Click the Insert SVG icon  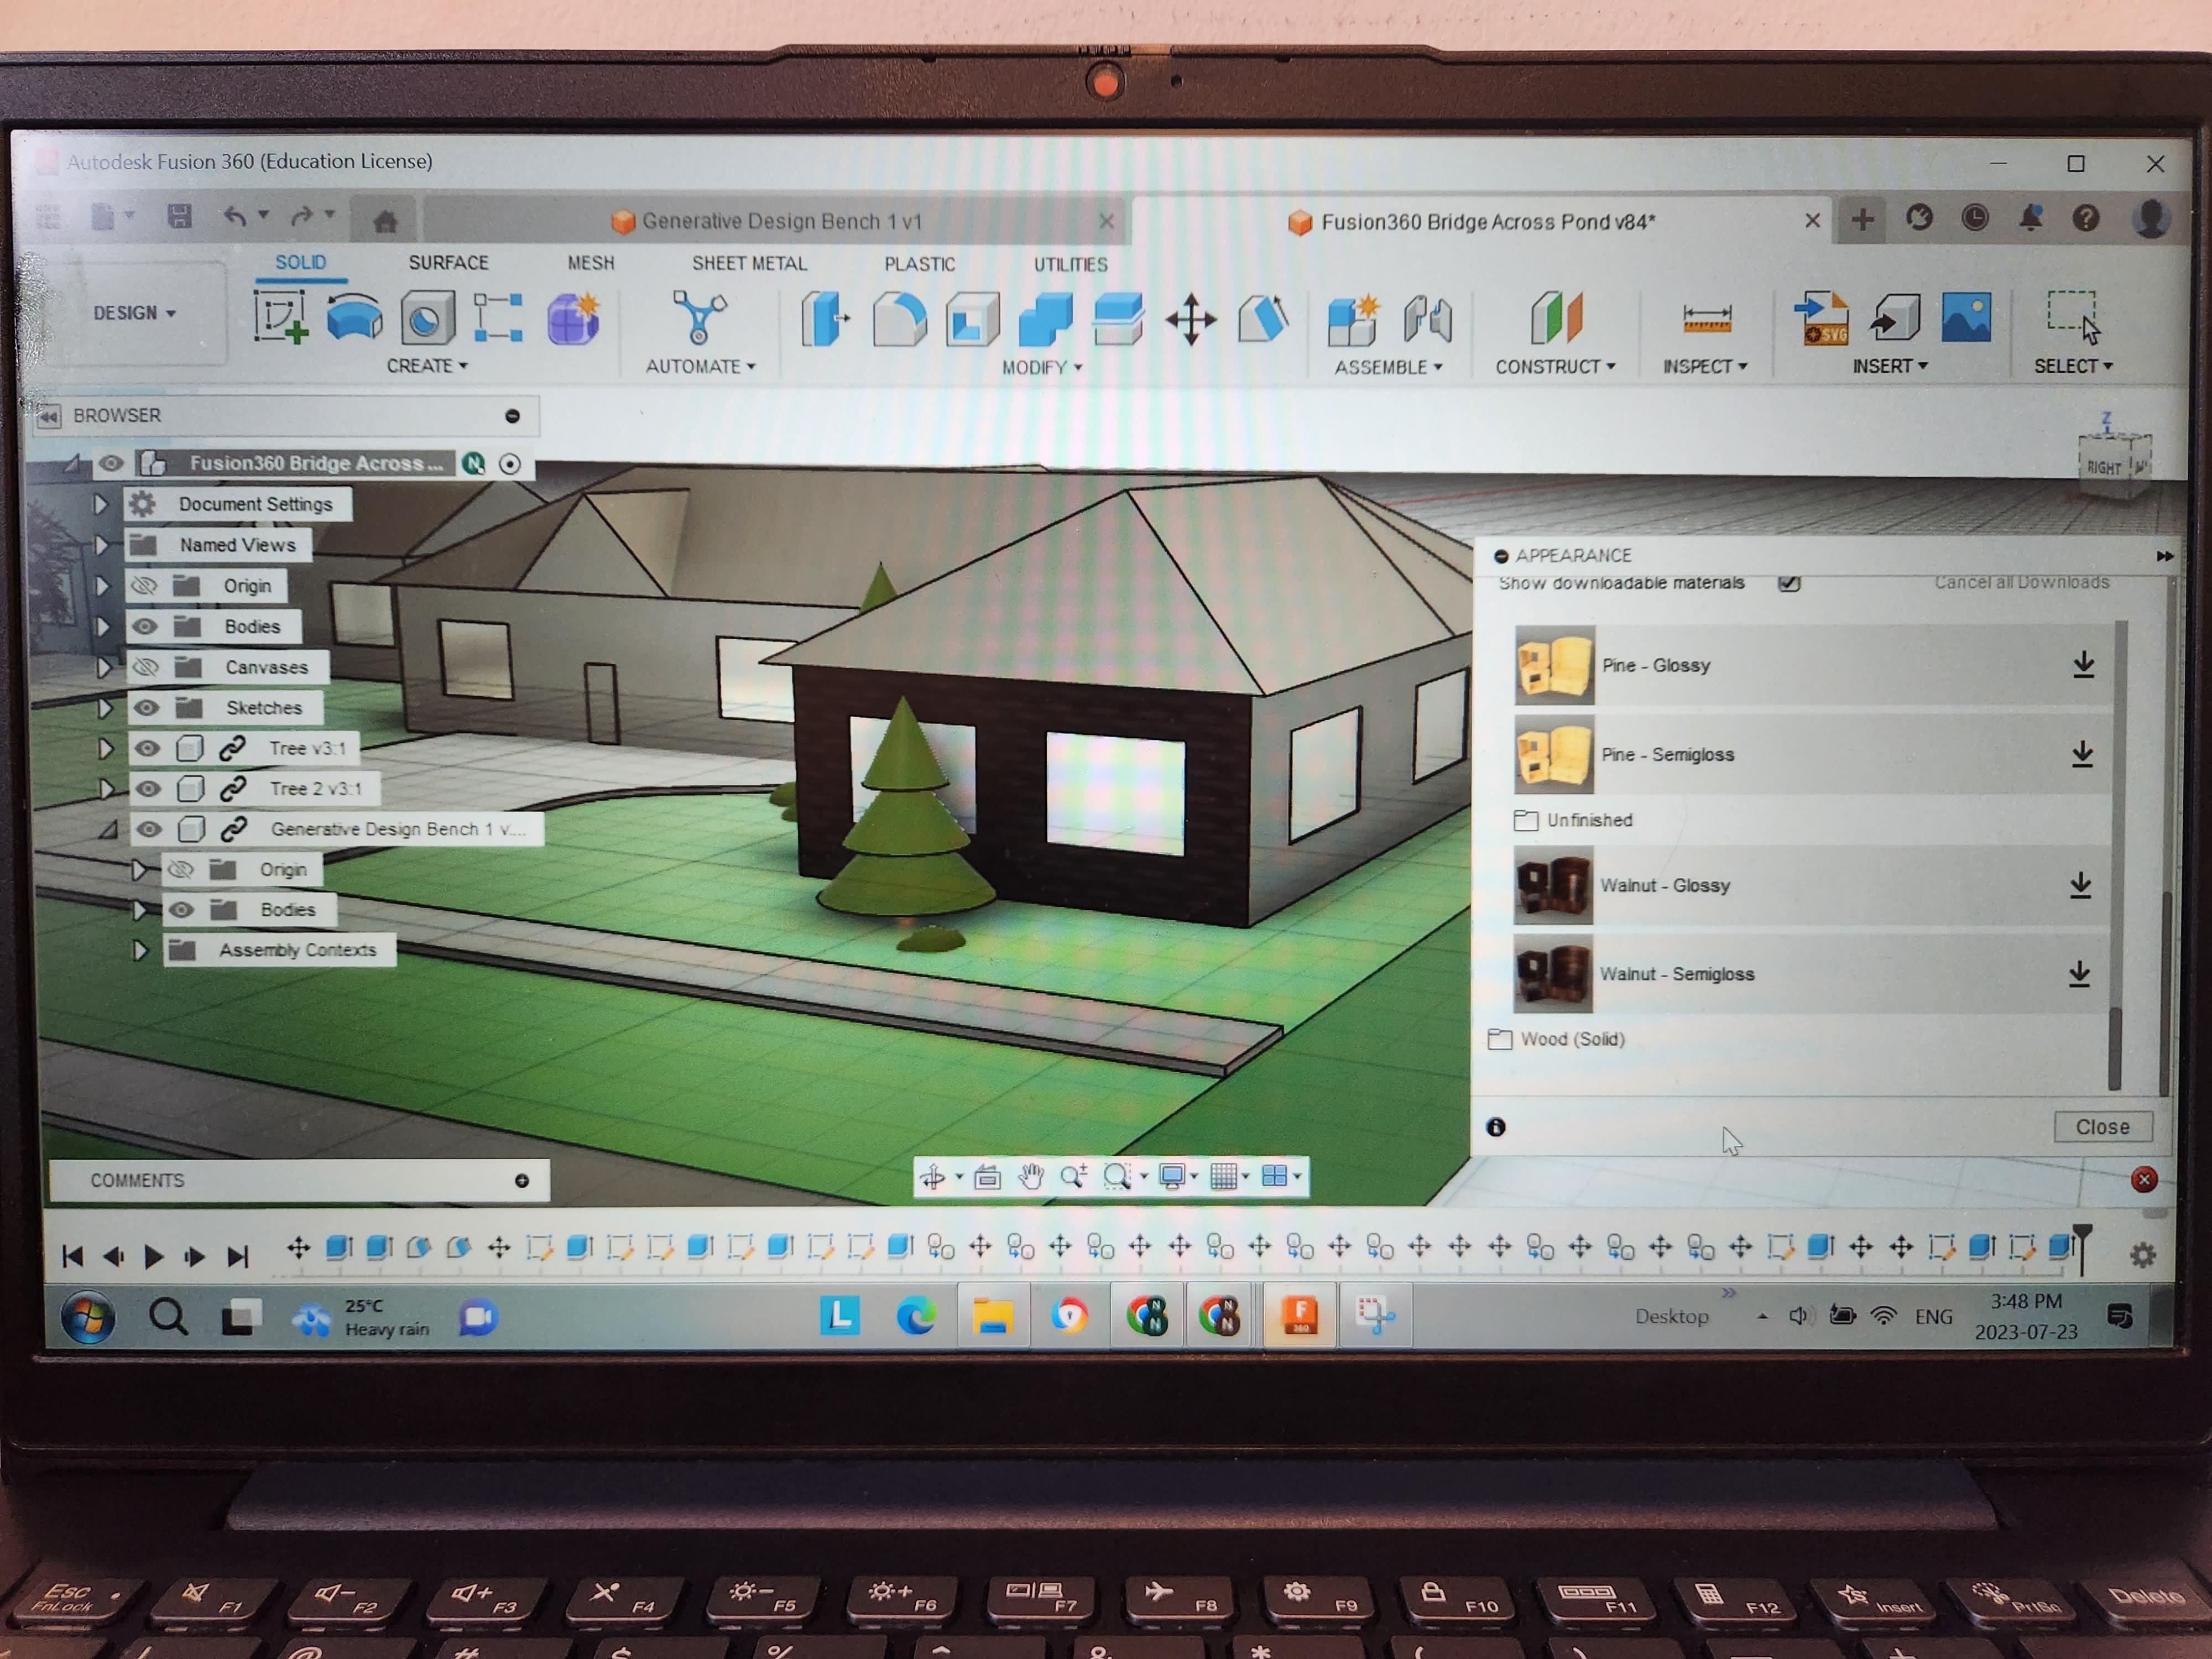click(1820, 319)
